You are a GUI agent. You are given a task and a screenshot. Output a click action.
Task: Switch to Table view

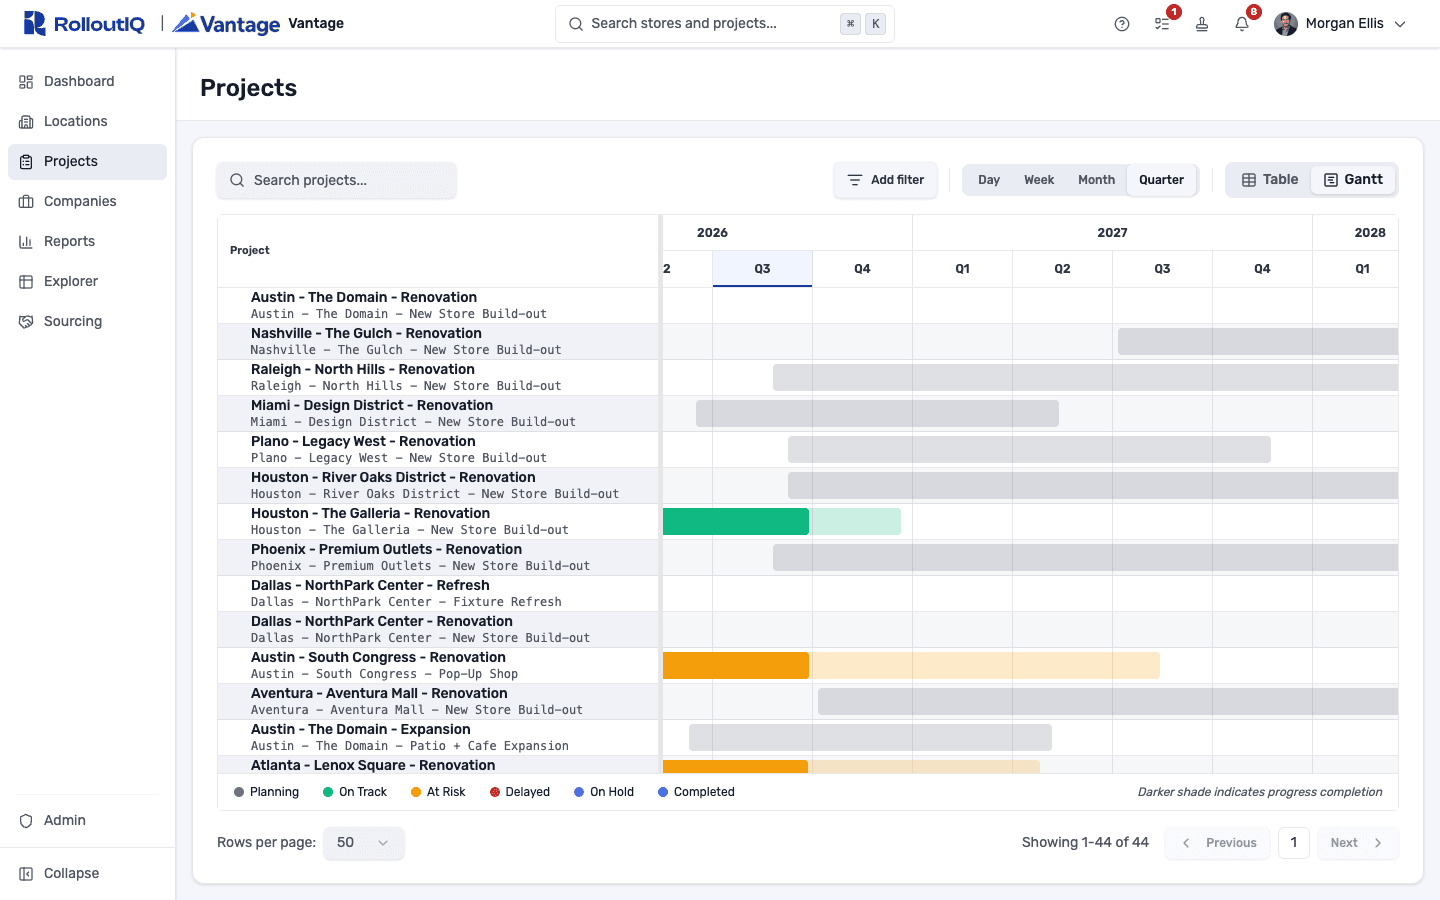point(1270,180)
